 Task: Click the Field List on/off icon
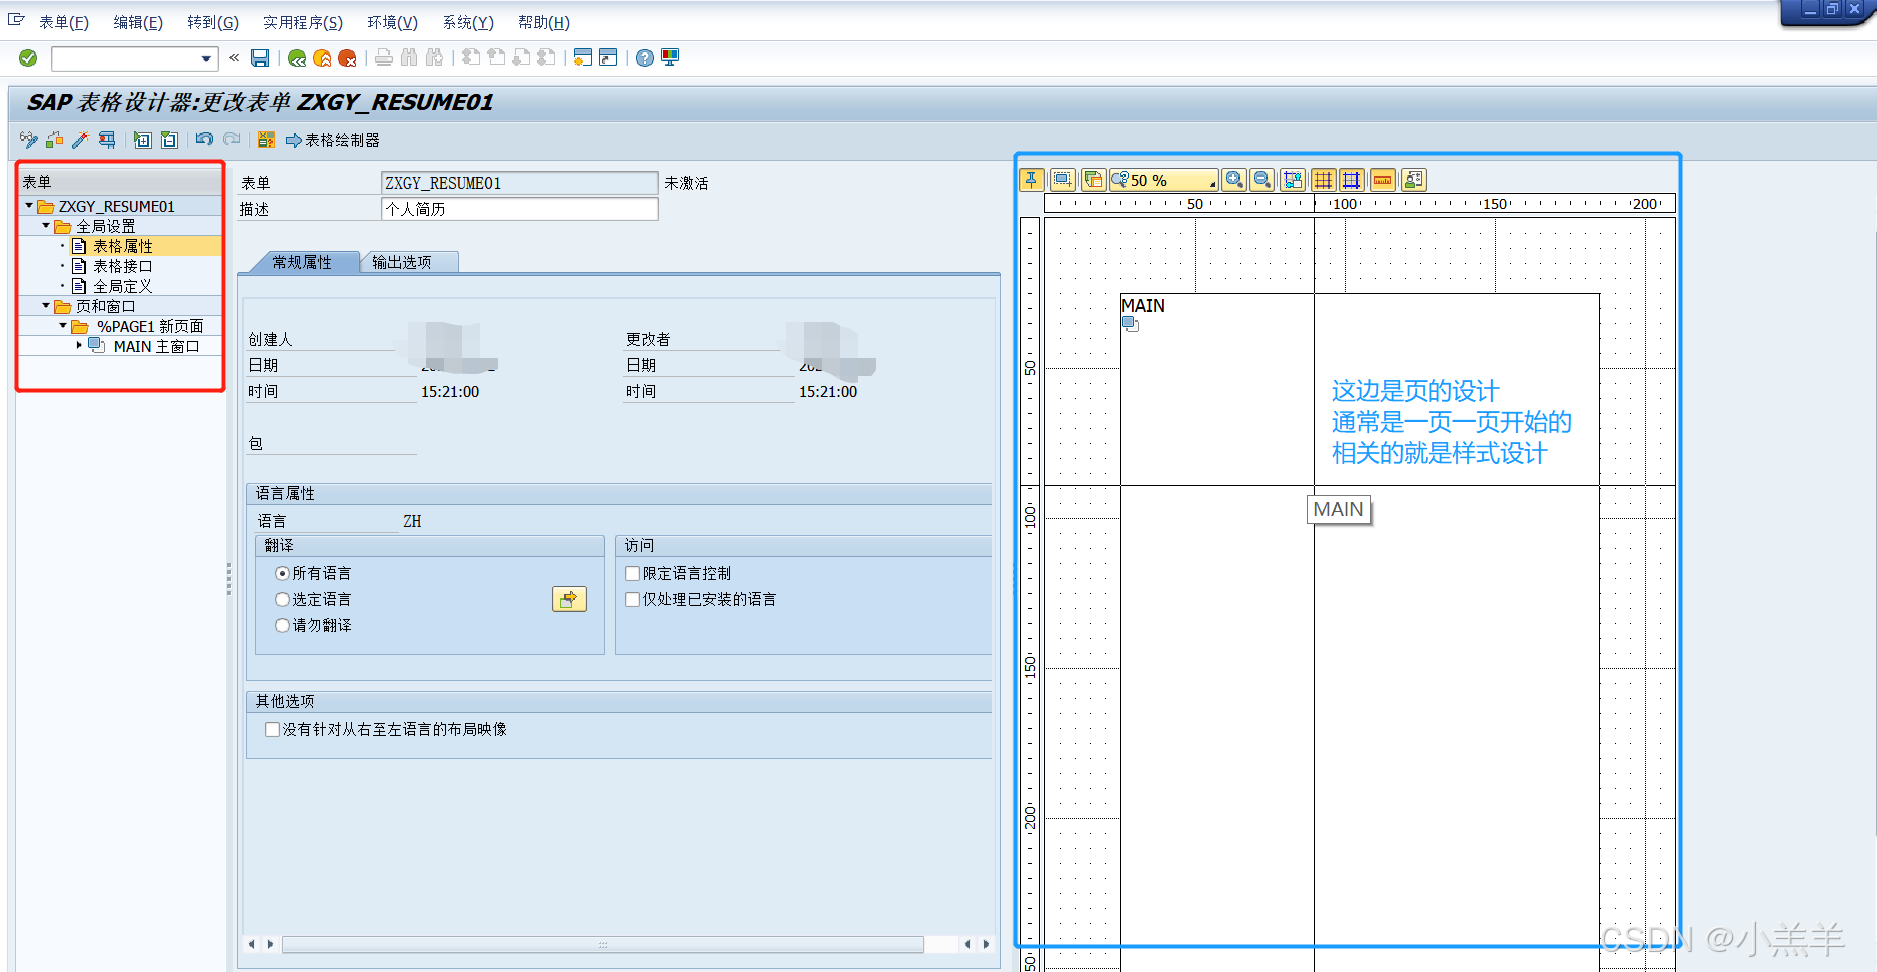click(x=266, y=140)
